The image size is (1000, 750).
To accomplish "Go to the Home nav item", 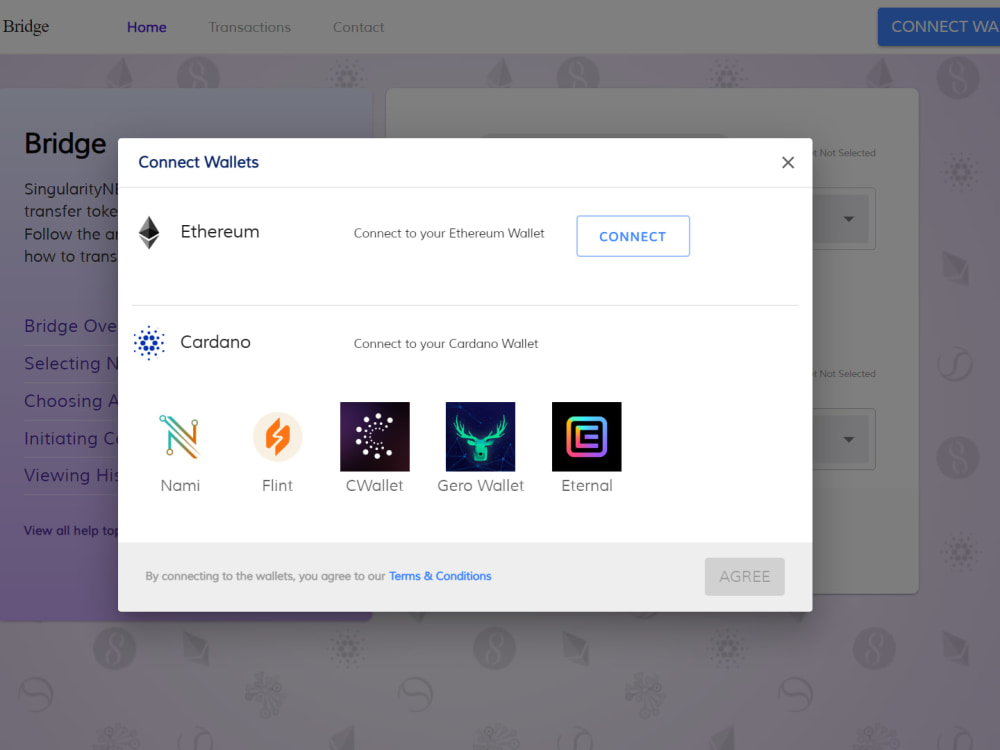I will 147,27.
